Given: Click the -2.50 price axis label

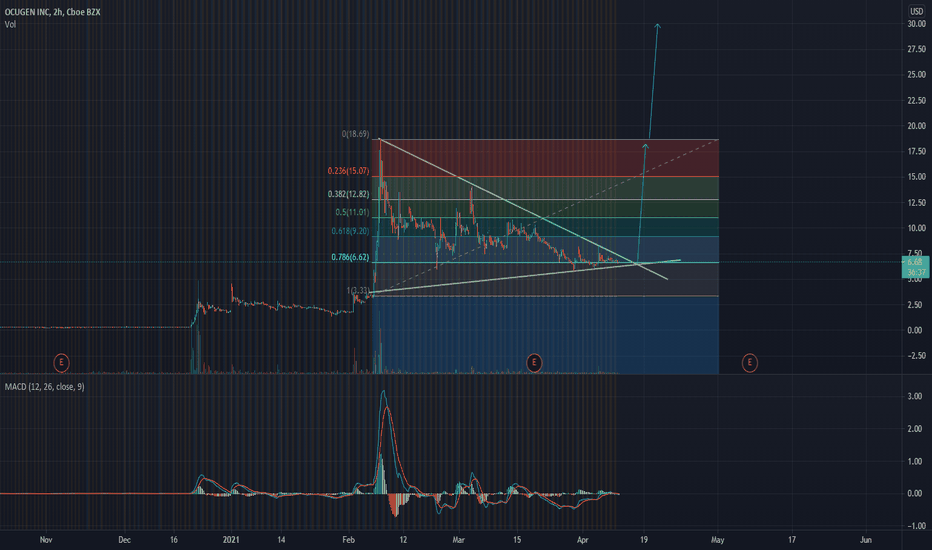Looking at the screenshot, I should coord(916,356).
